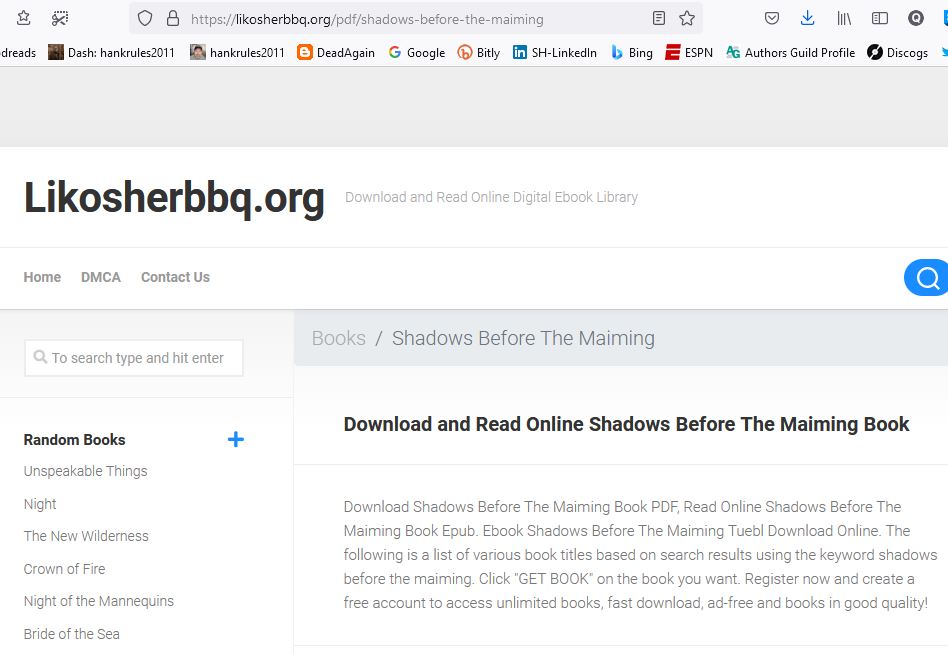The width and height of the screenshot is (948, 654).
Task: Go to the Home navigation link
Action: 42,277
